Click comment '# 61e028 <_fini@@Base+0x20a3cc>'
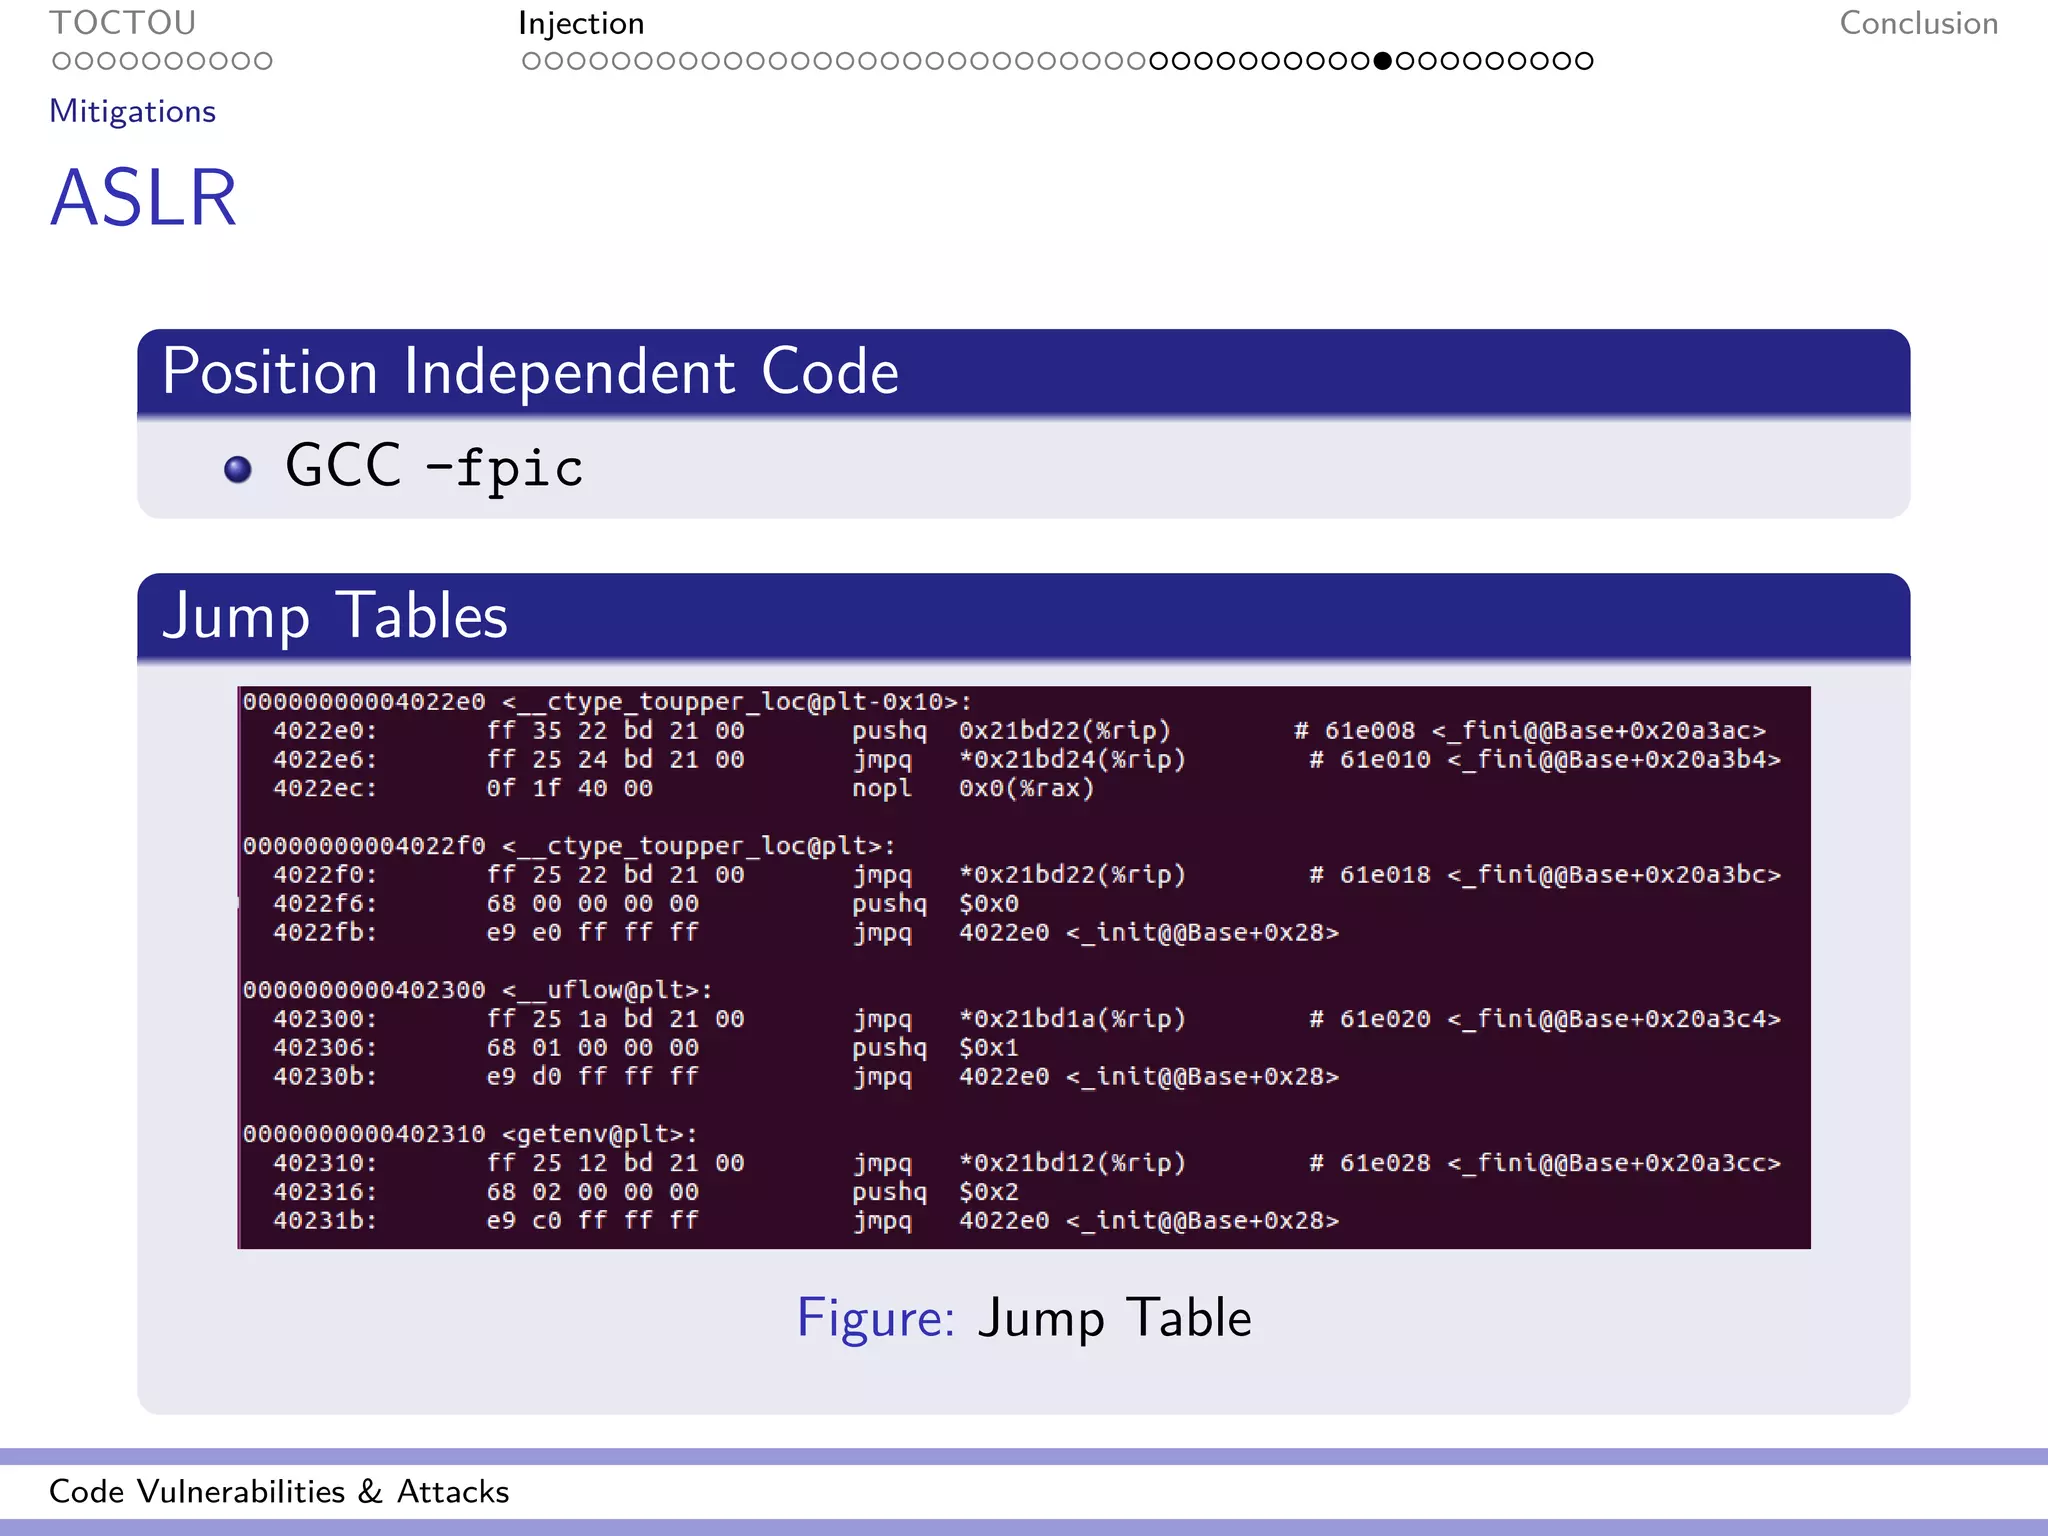Screen dimensions: 2048x1536 1545,1163
